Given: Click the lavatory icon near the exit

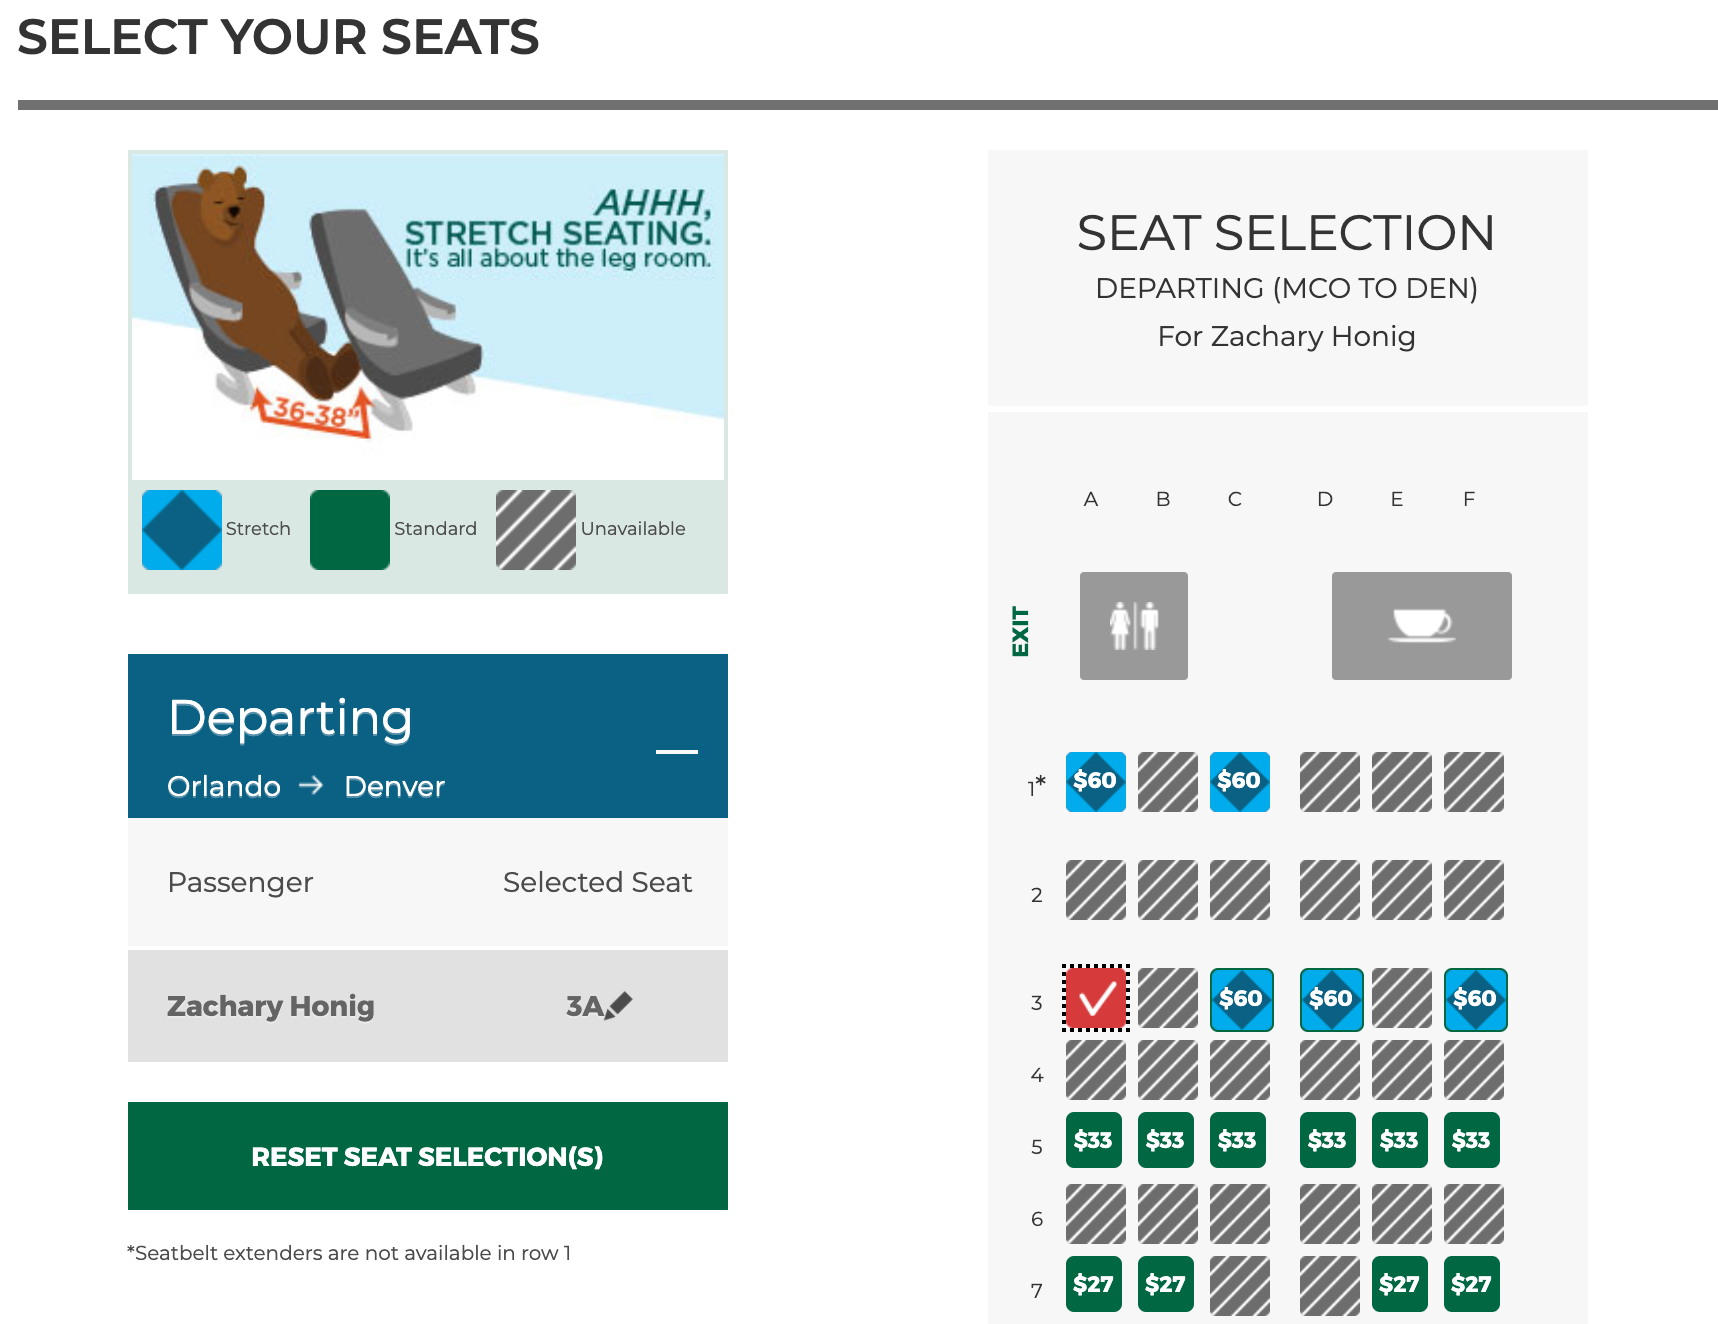Looking at the screenshot, I should coord(1133,626).
